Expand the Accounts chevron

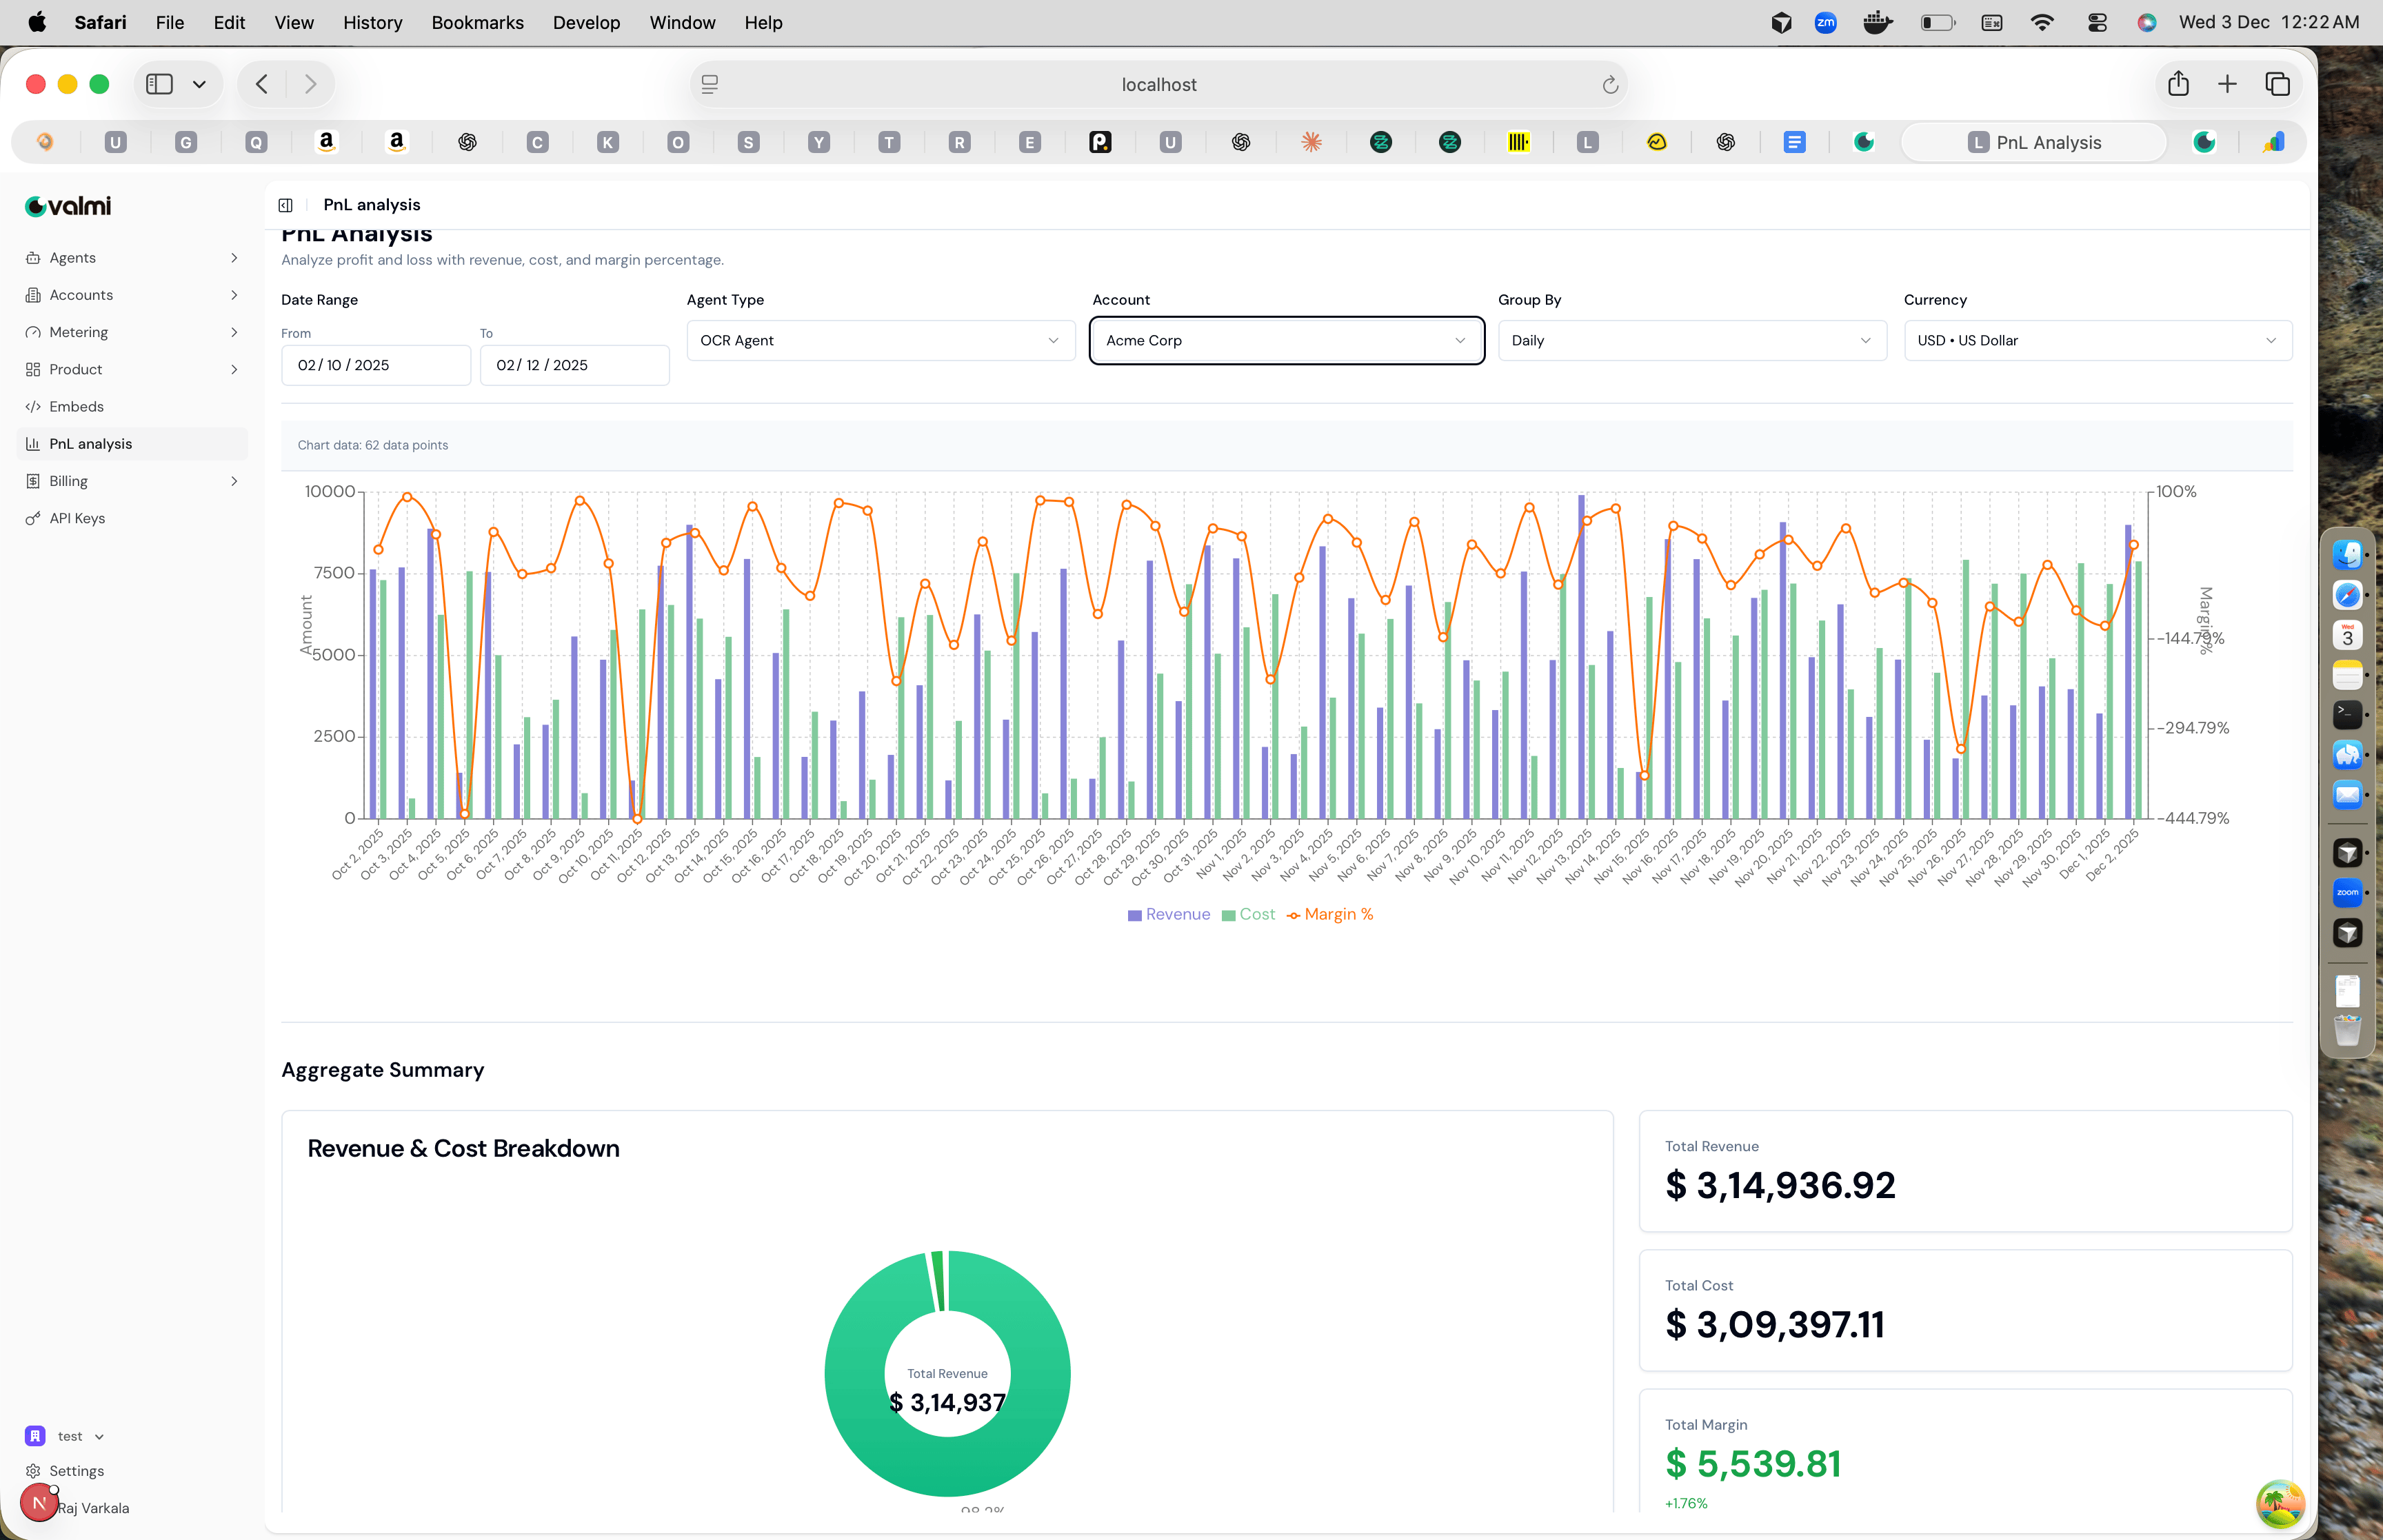click(234, 295)
